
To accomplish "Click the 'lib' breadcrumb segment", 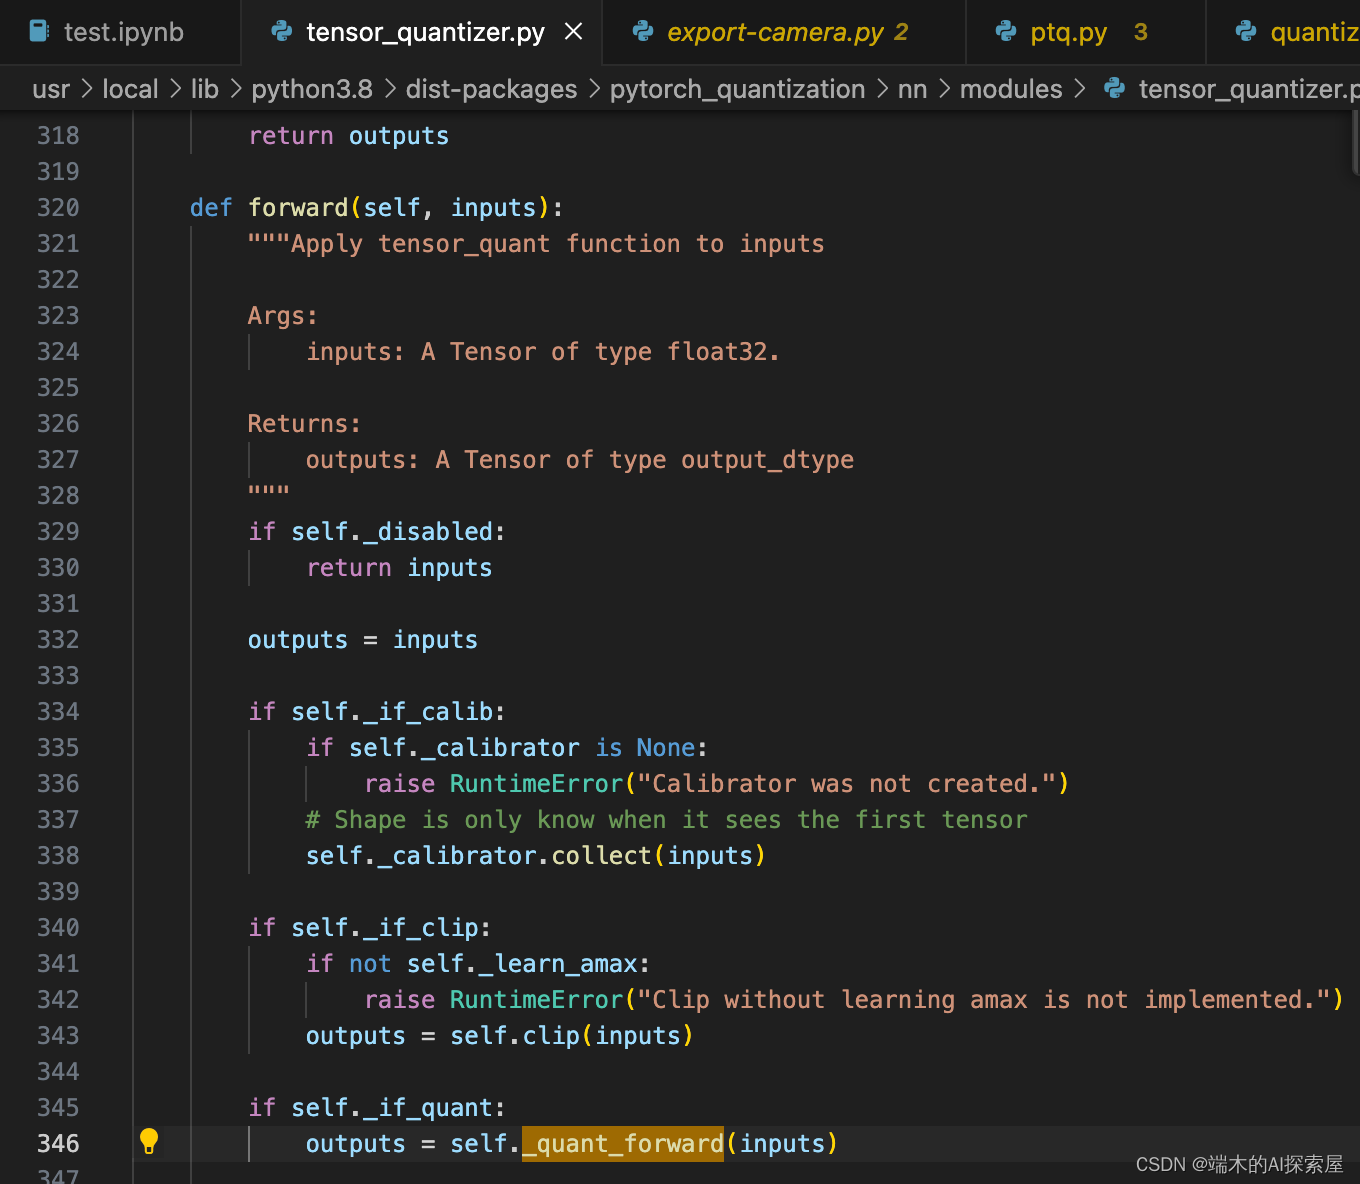I will (205, 89).
